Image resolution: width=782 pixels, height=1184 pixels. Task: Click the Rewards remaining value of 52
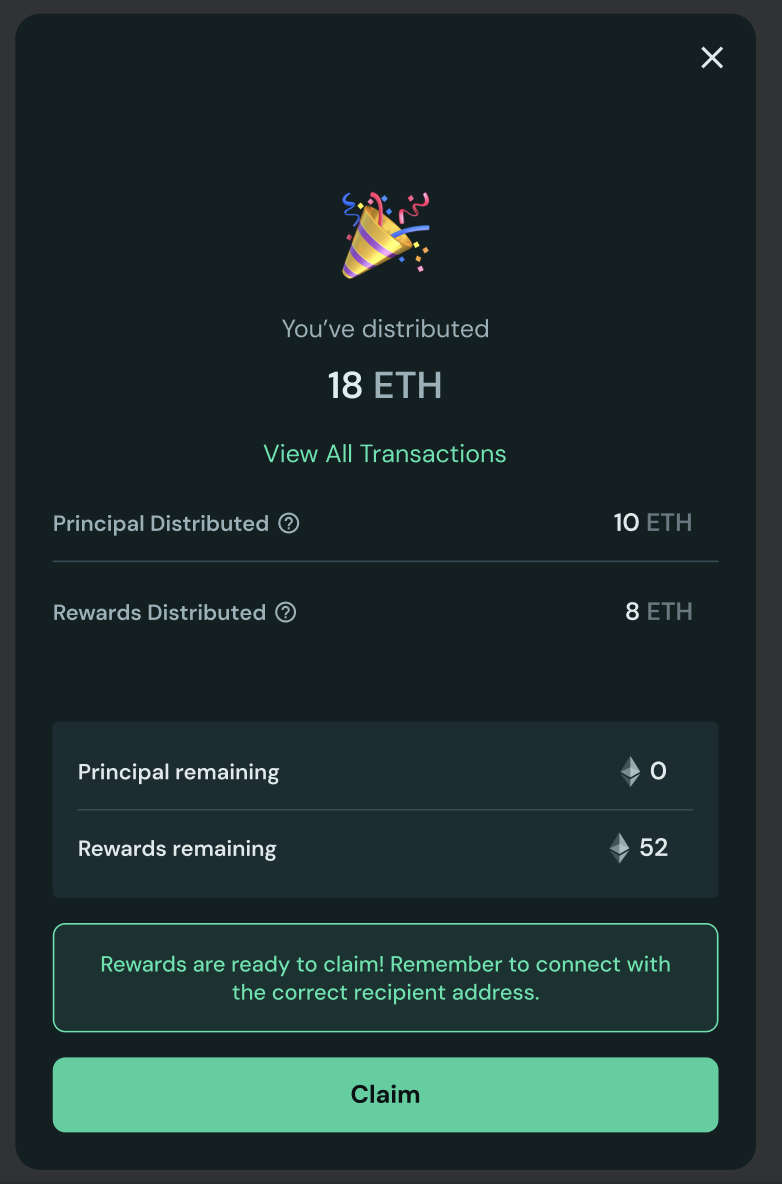click(653, 848)
